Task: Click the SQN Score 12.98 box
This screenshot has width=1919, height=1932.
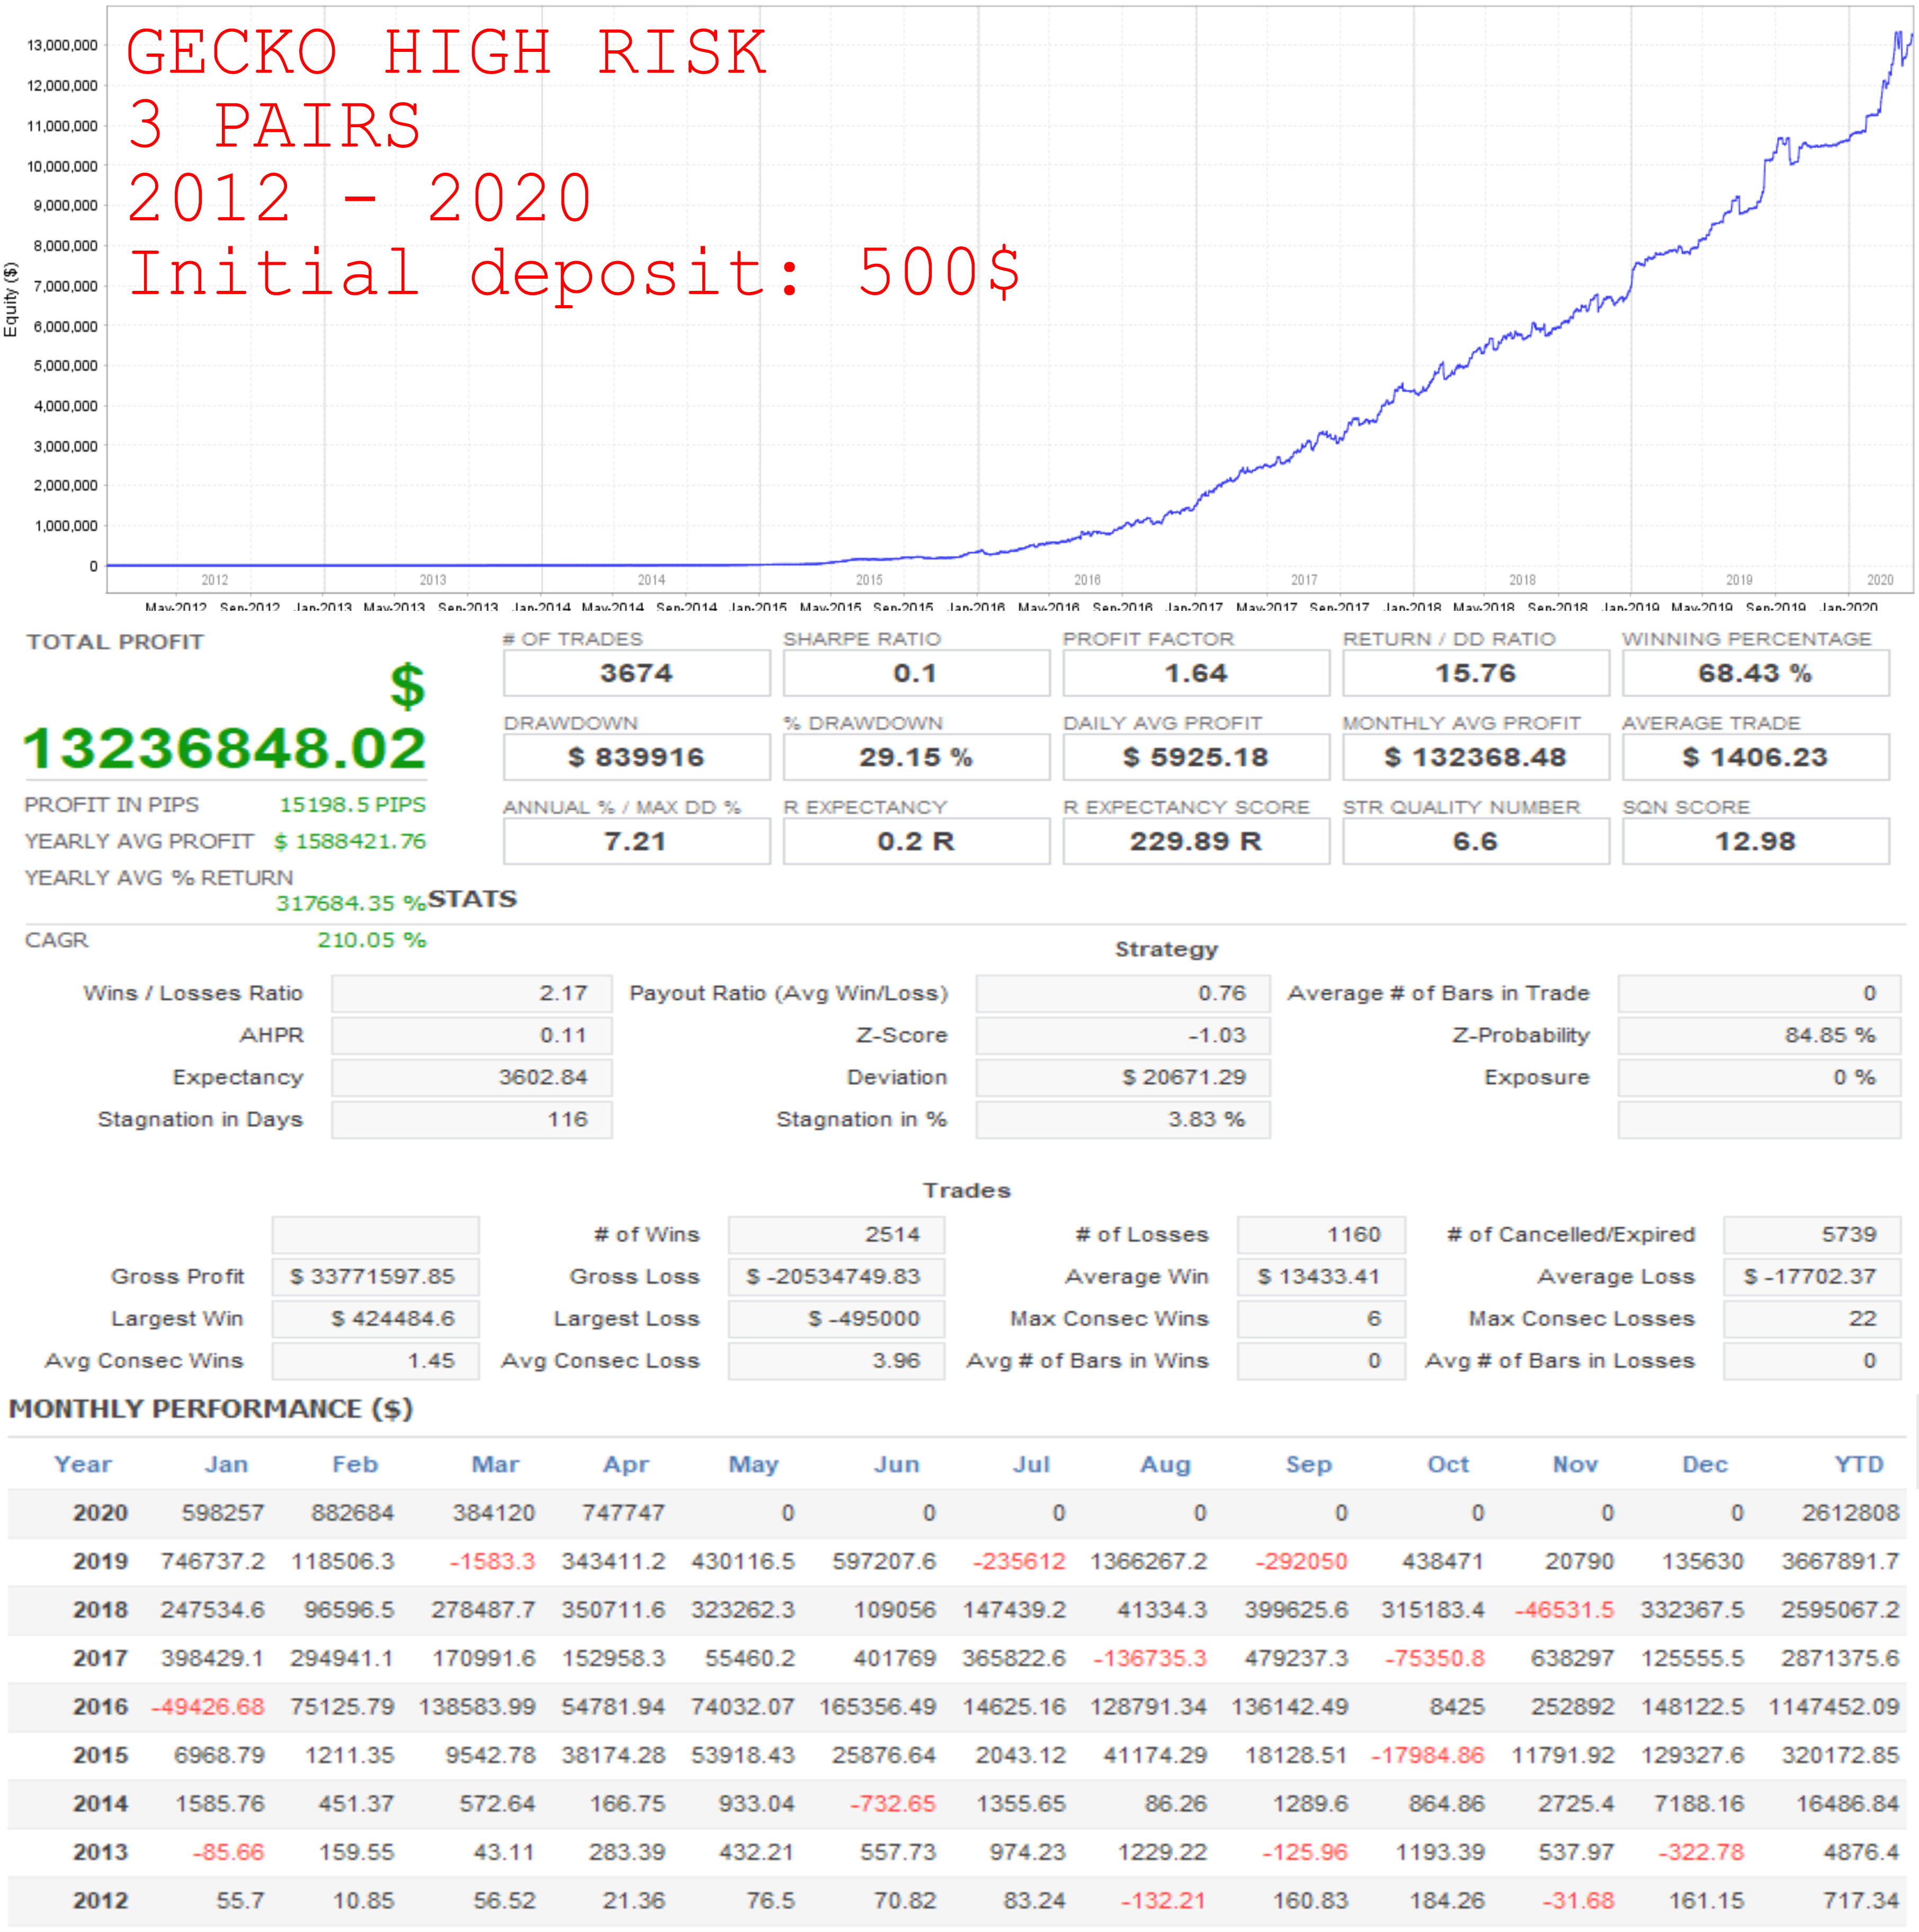Action: tap(1755, 841)
